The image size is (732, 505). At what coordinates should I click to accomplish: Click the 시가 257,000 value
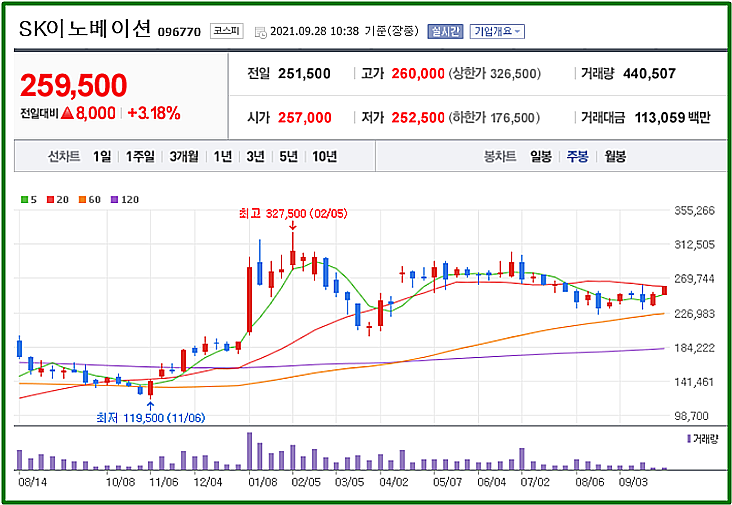(x=304, y=118)
